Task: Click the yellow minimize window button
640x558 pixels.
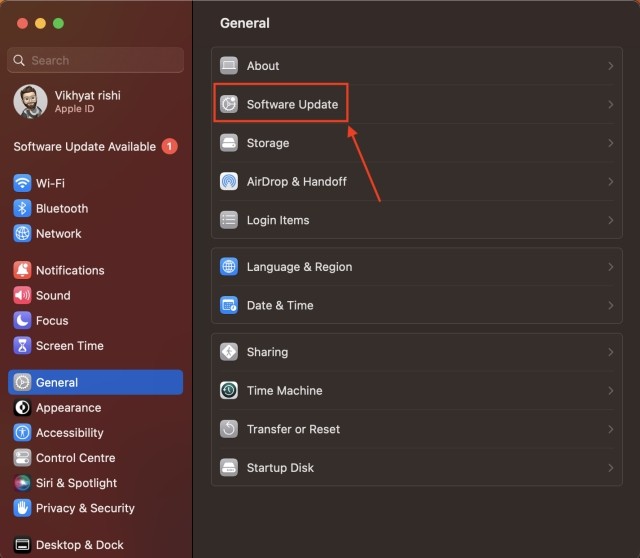Action: coord(40,23)
